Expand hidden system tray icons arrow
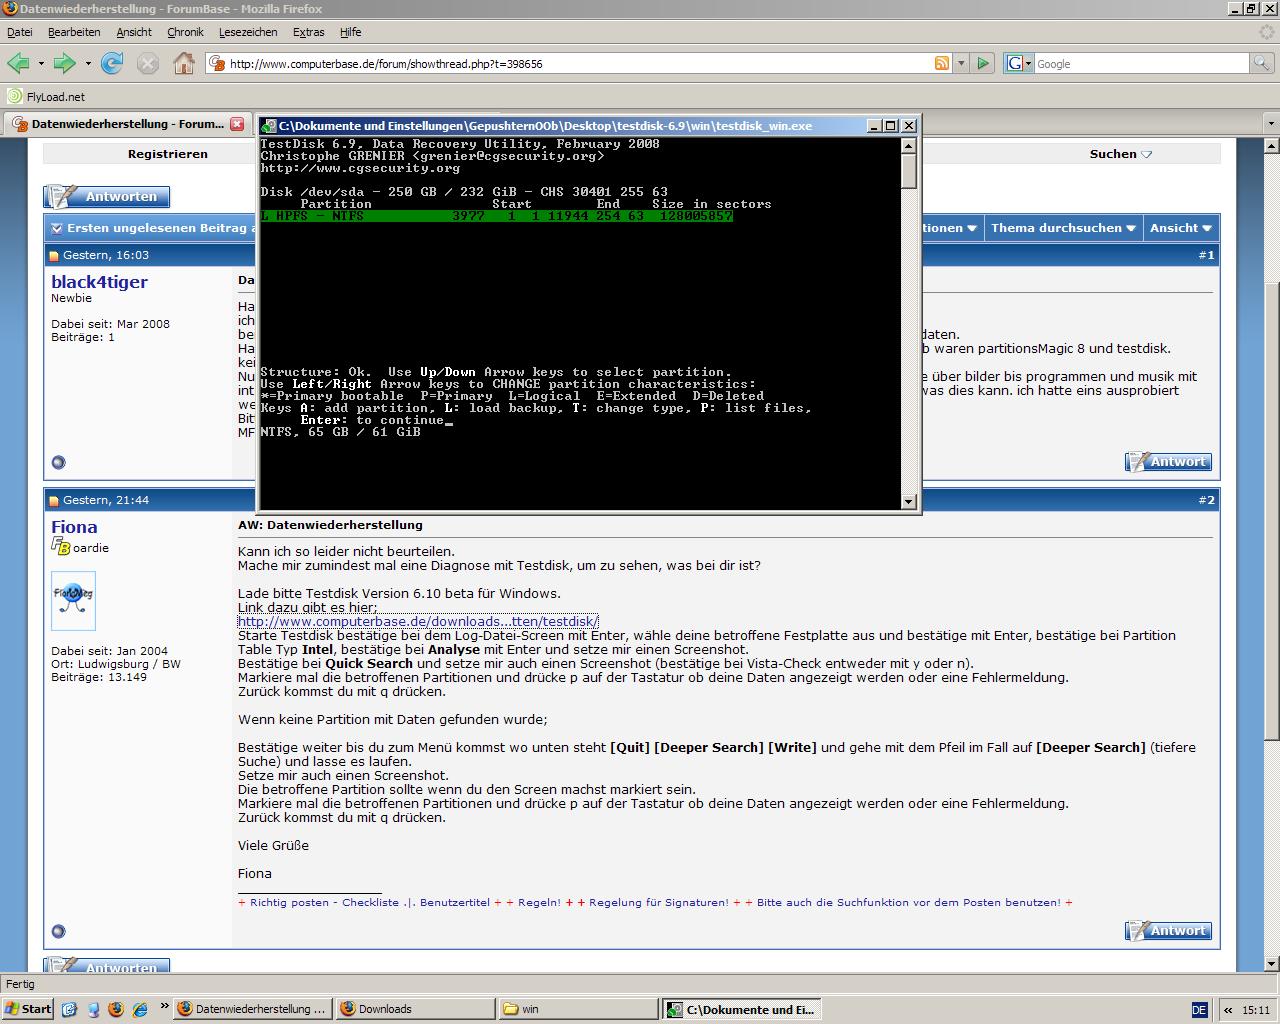This screenshot has height=1024, width=1280. [x=1229, y=1010]
